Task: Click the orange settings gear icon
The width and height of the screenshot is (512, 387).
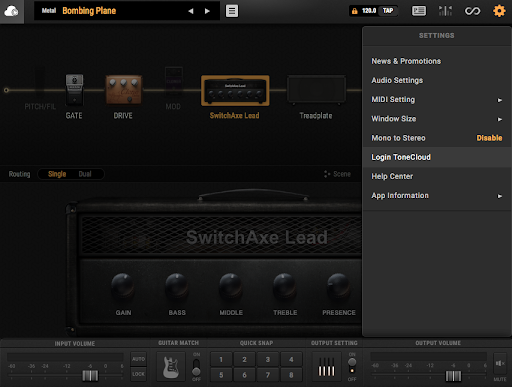Action: point(499,11)
